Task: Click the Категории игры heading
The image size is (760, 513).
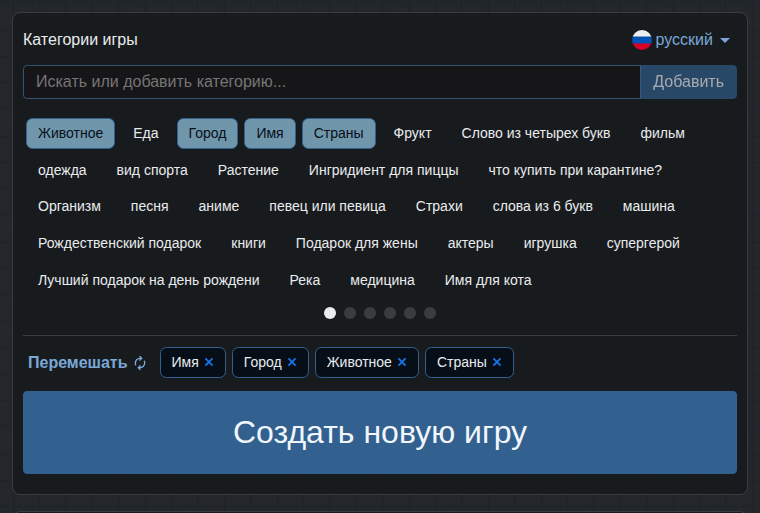Action: [80, 40]
